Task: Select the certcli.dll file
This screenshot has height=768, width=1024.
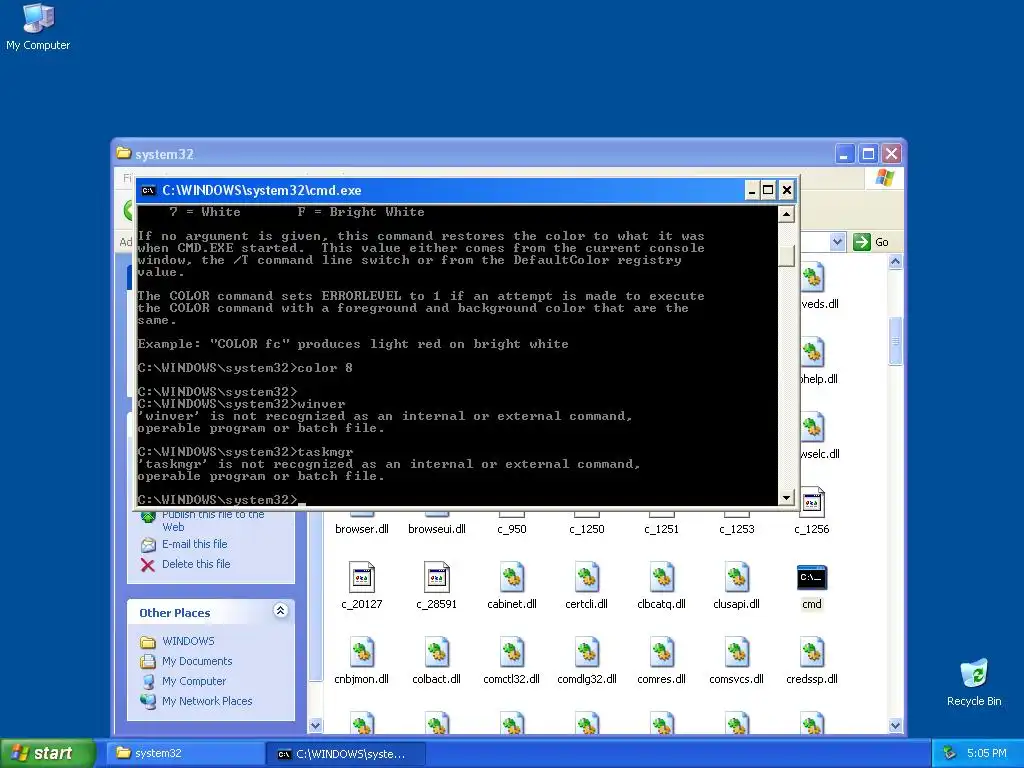Action: pyautogui.click(x=586, y=586)
